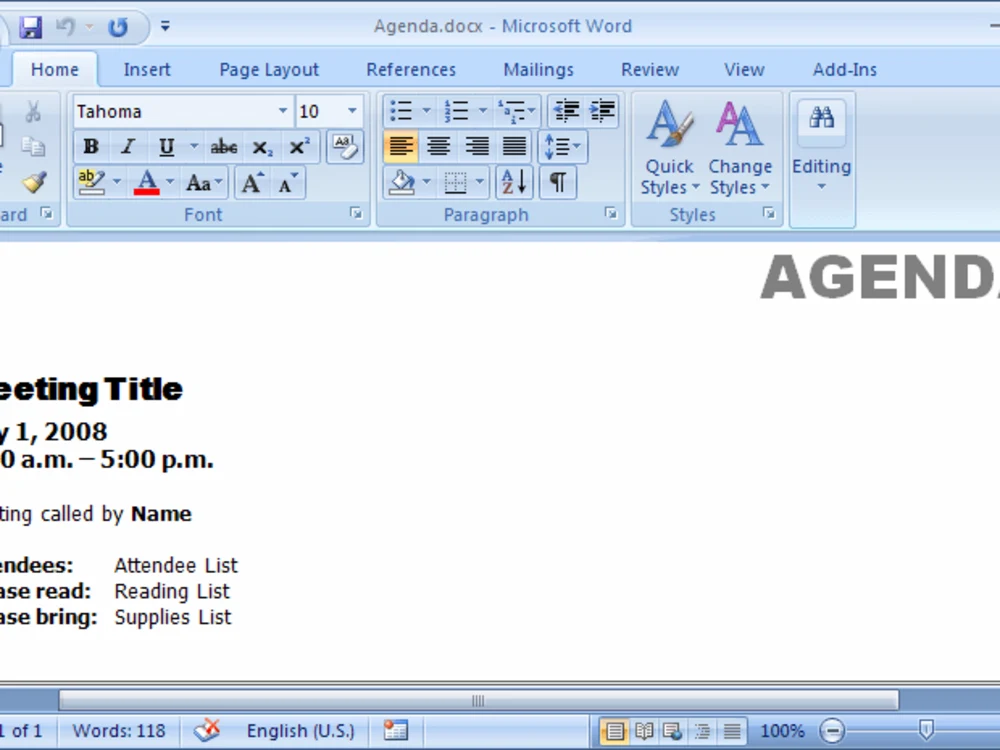The image size is (1000, 750).
Task: Toggle strikethrough formatting
Action: (x=224, y=147)
